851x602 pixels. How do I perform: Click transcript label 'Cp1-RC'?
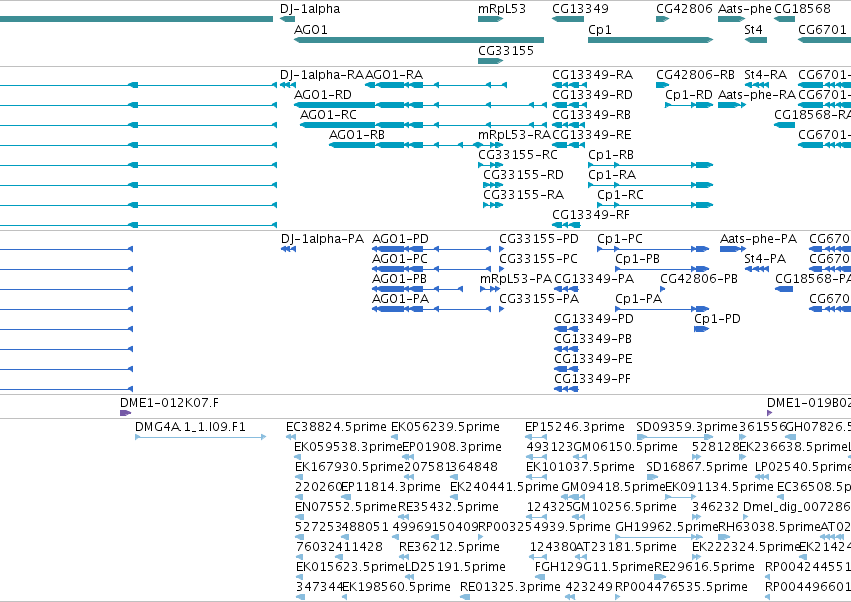[x=620, y=195]
